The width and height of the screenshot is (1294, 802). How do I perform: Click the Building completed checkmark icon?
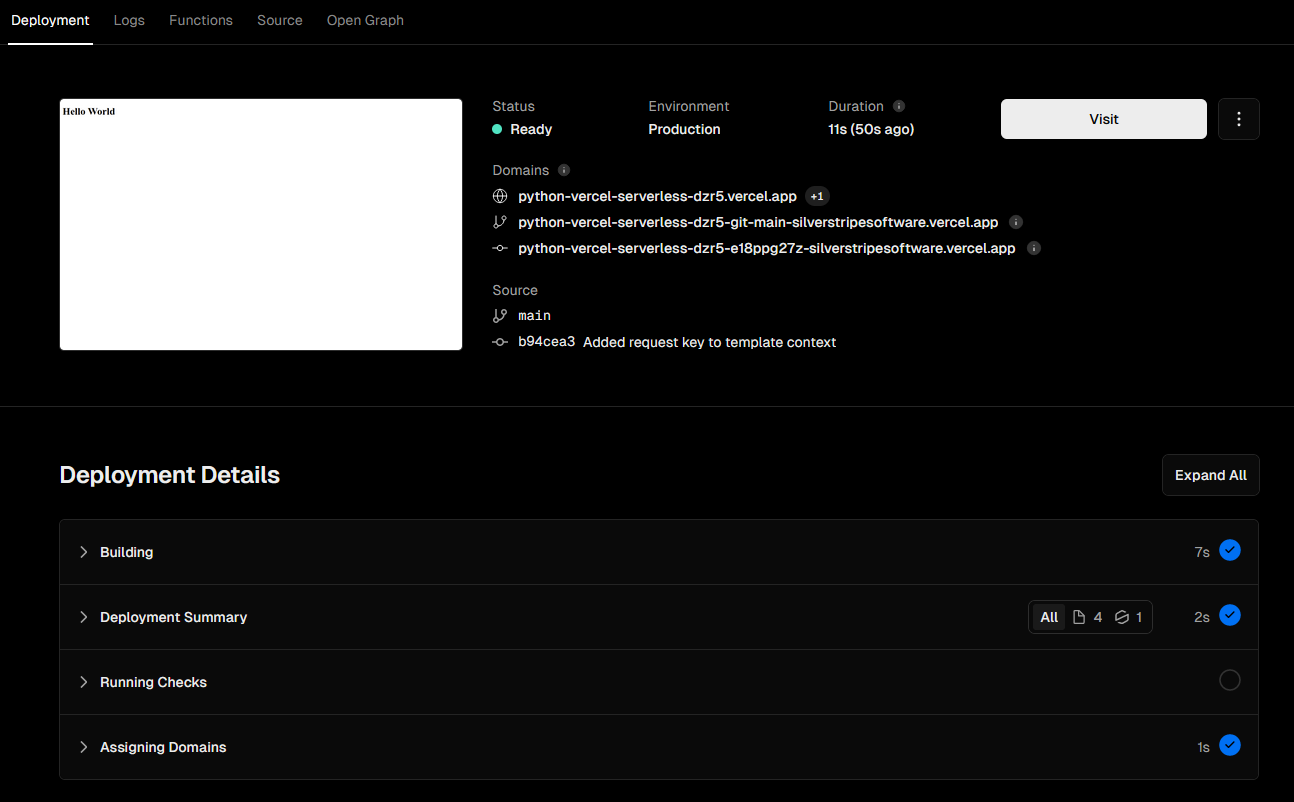pyautogui.click(x=1230, y=550)
